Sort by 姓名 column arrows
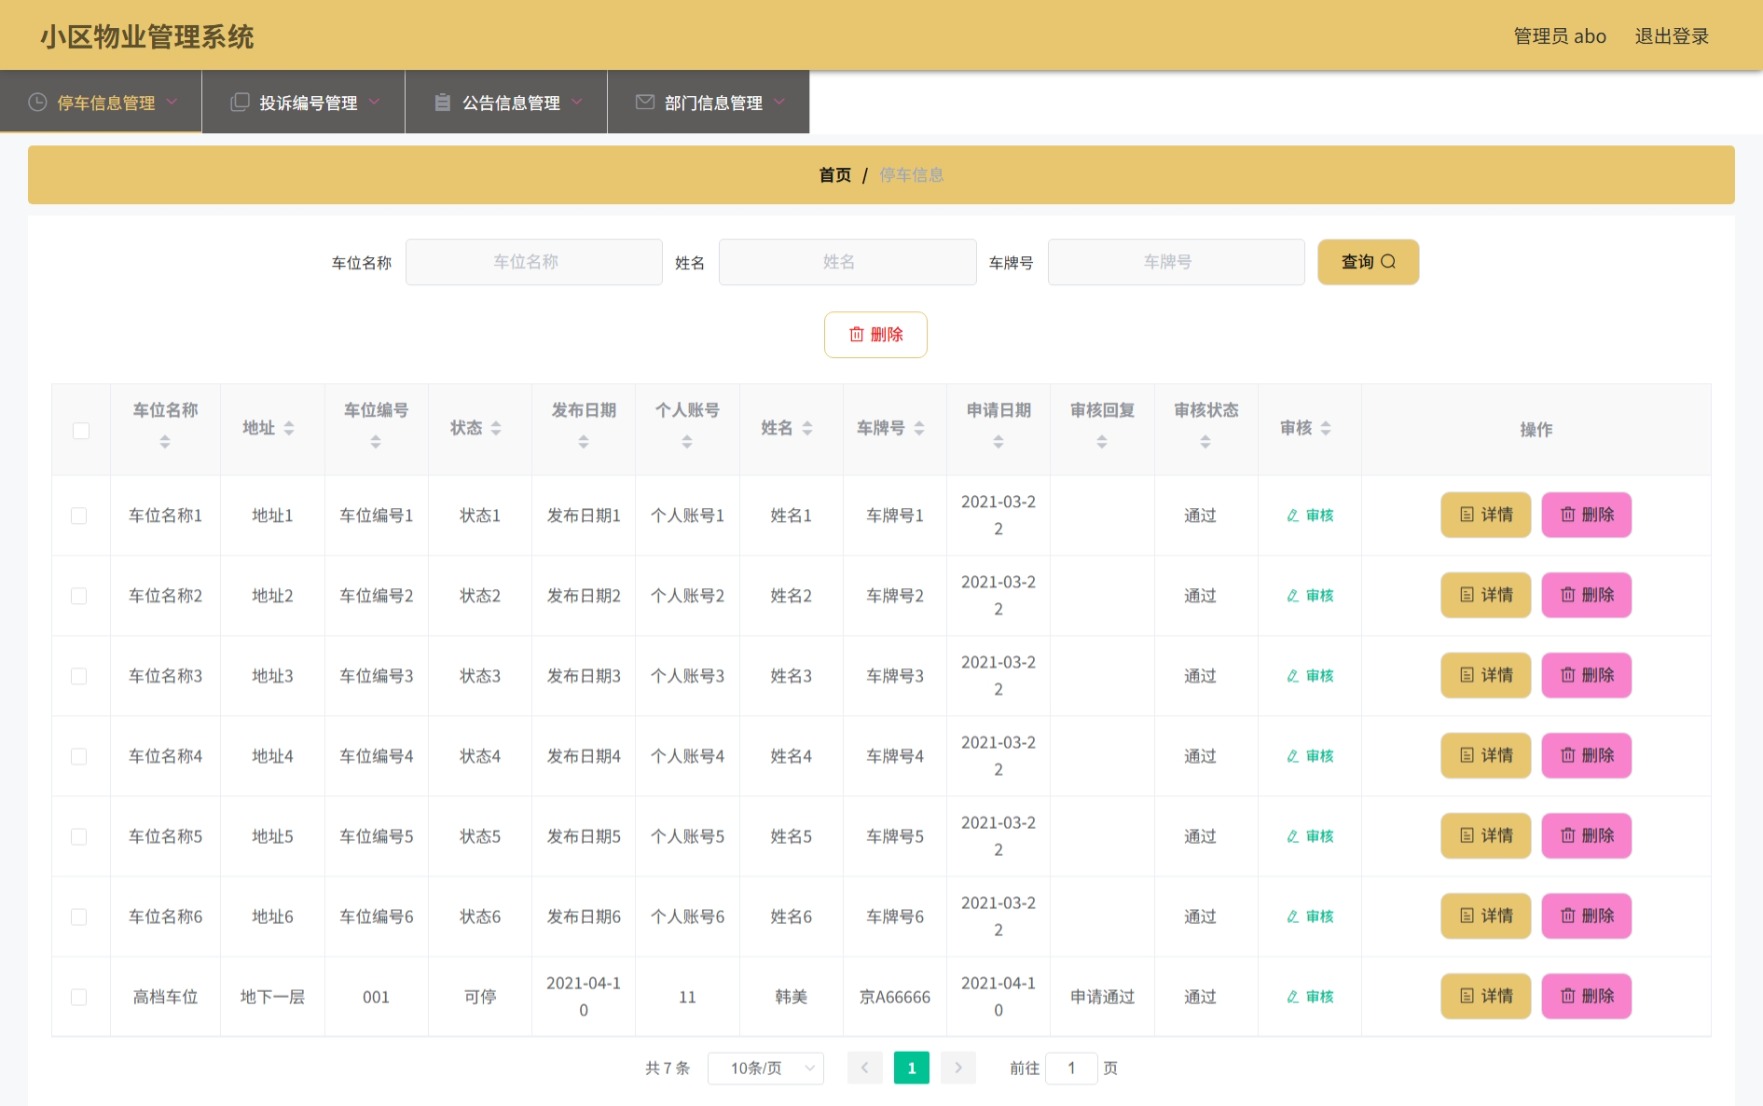Image resolution: width=1763 pixels, height=1106 pixels. pyautogui.click(x=807, y=428)
